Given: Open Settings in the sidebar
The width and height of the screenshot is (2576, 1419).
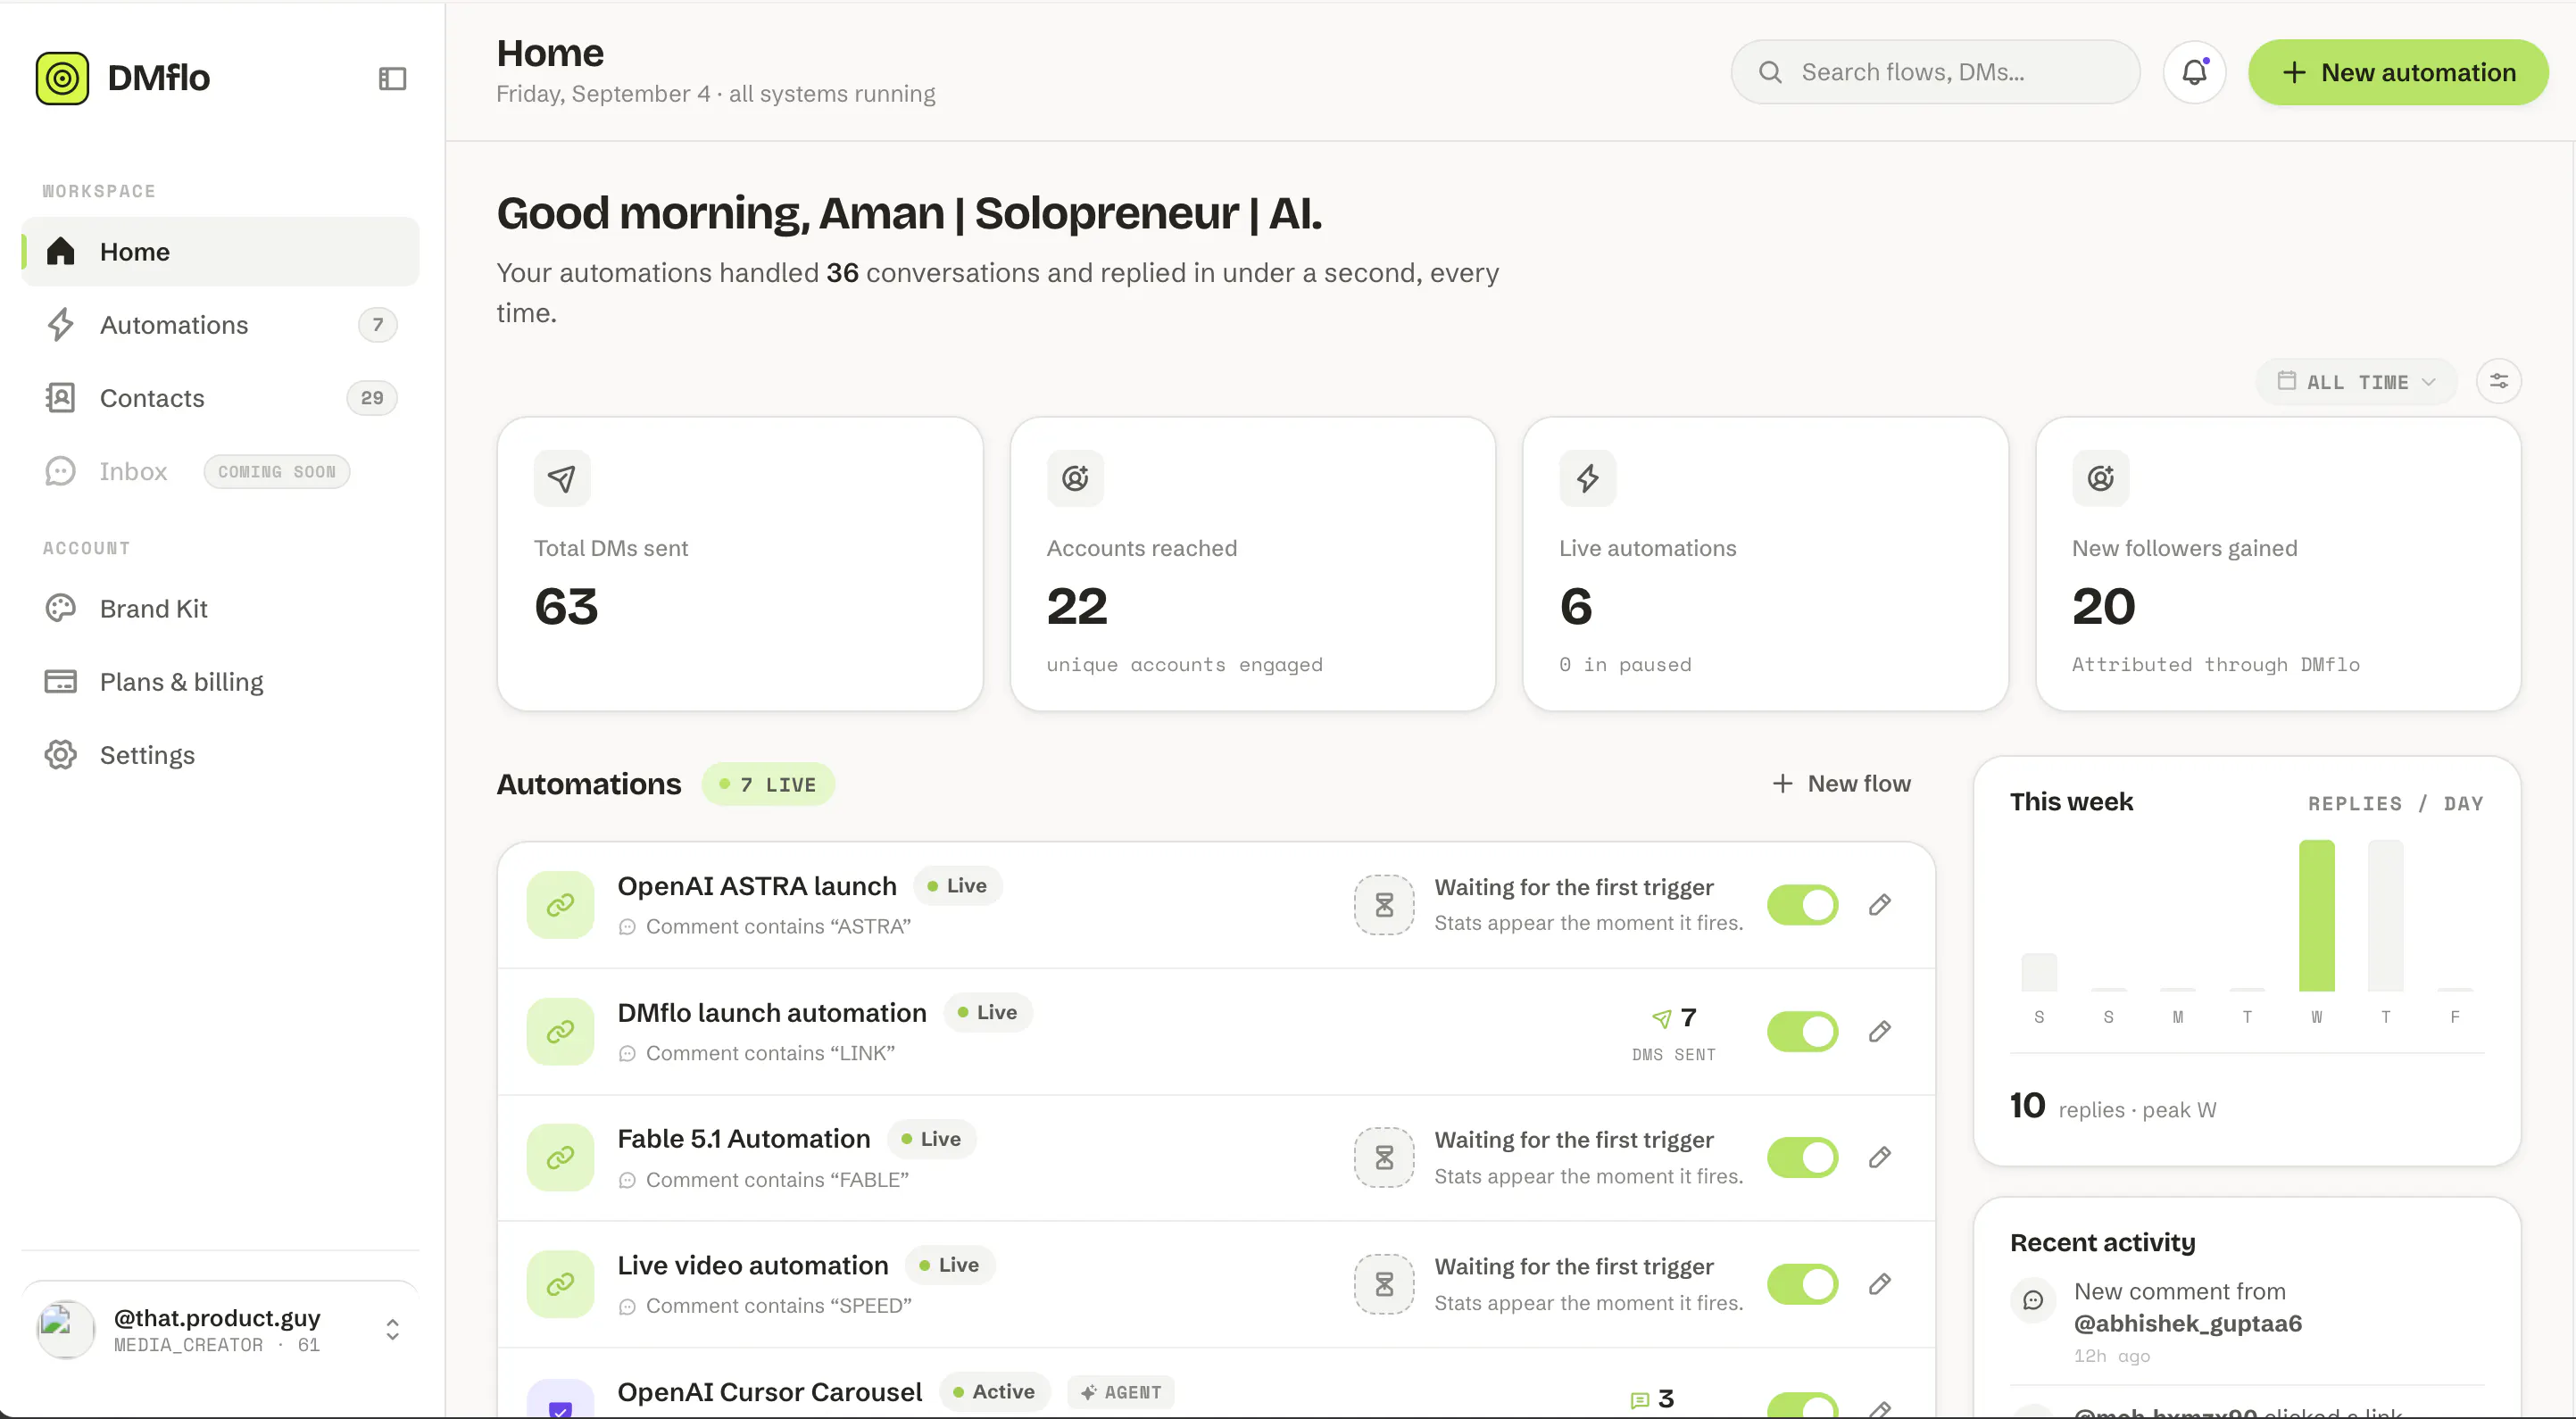Looking at the screenshot, I should point(220,755).
